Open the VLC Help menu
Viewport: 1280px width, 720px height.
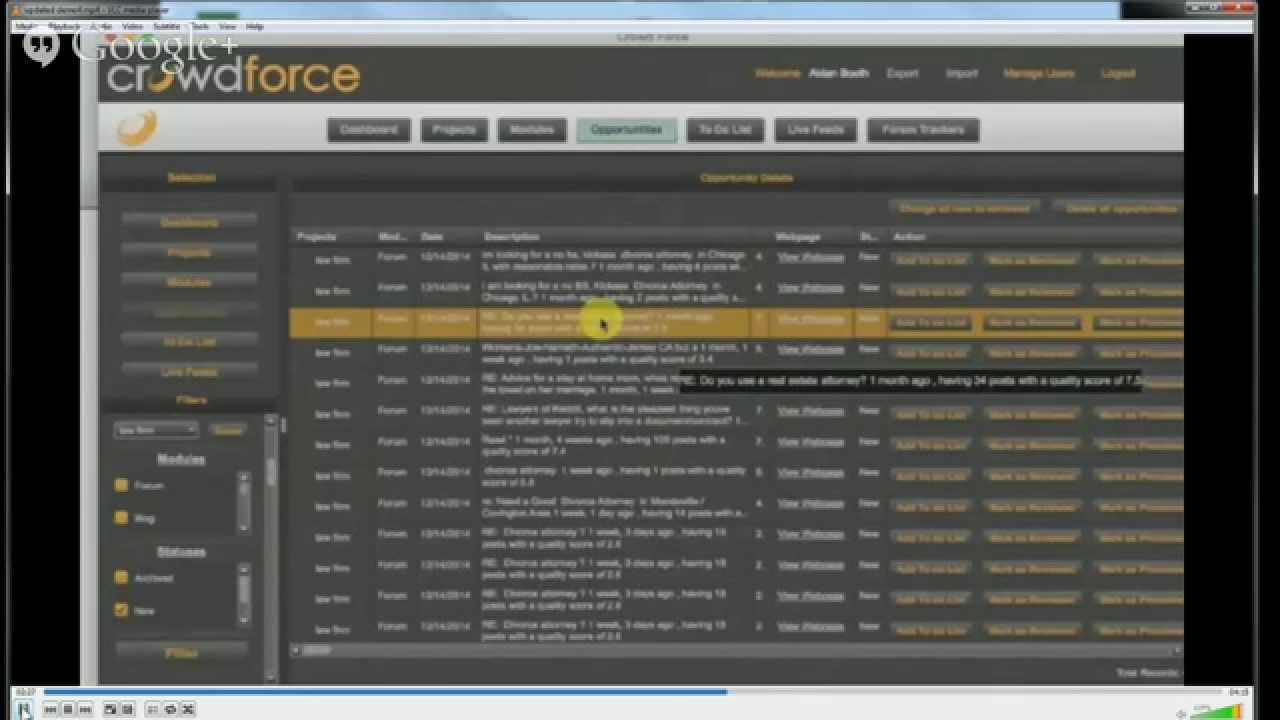pos(254,26)
